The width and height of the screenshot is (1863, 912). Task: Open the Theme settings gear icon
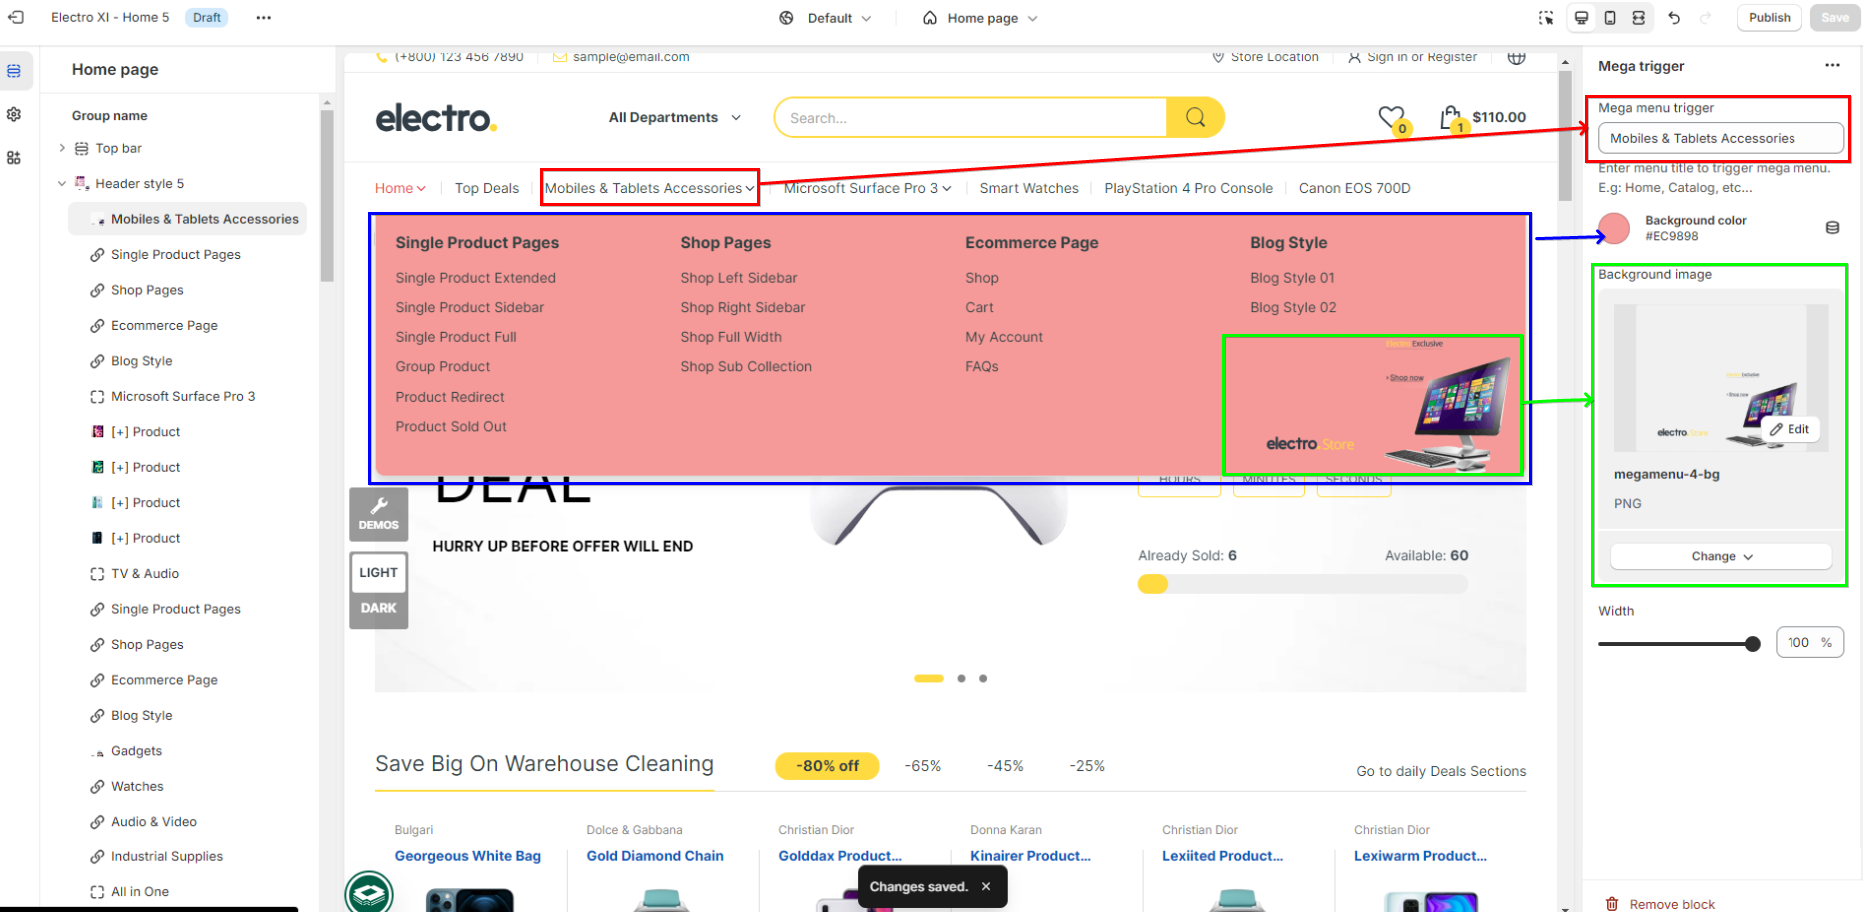(x=14, y=114)
